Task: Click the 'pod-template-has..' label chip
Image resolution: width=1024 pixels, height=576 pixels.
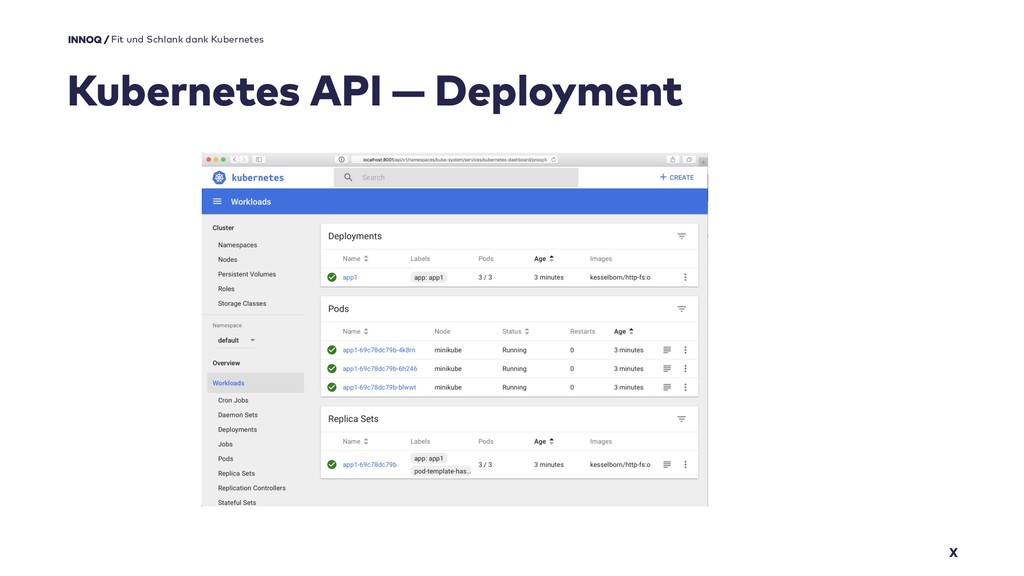Action: [441, 472]
